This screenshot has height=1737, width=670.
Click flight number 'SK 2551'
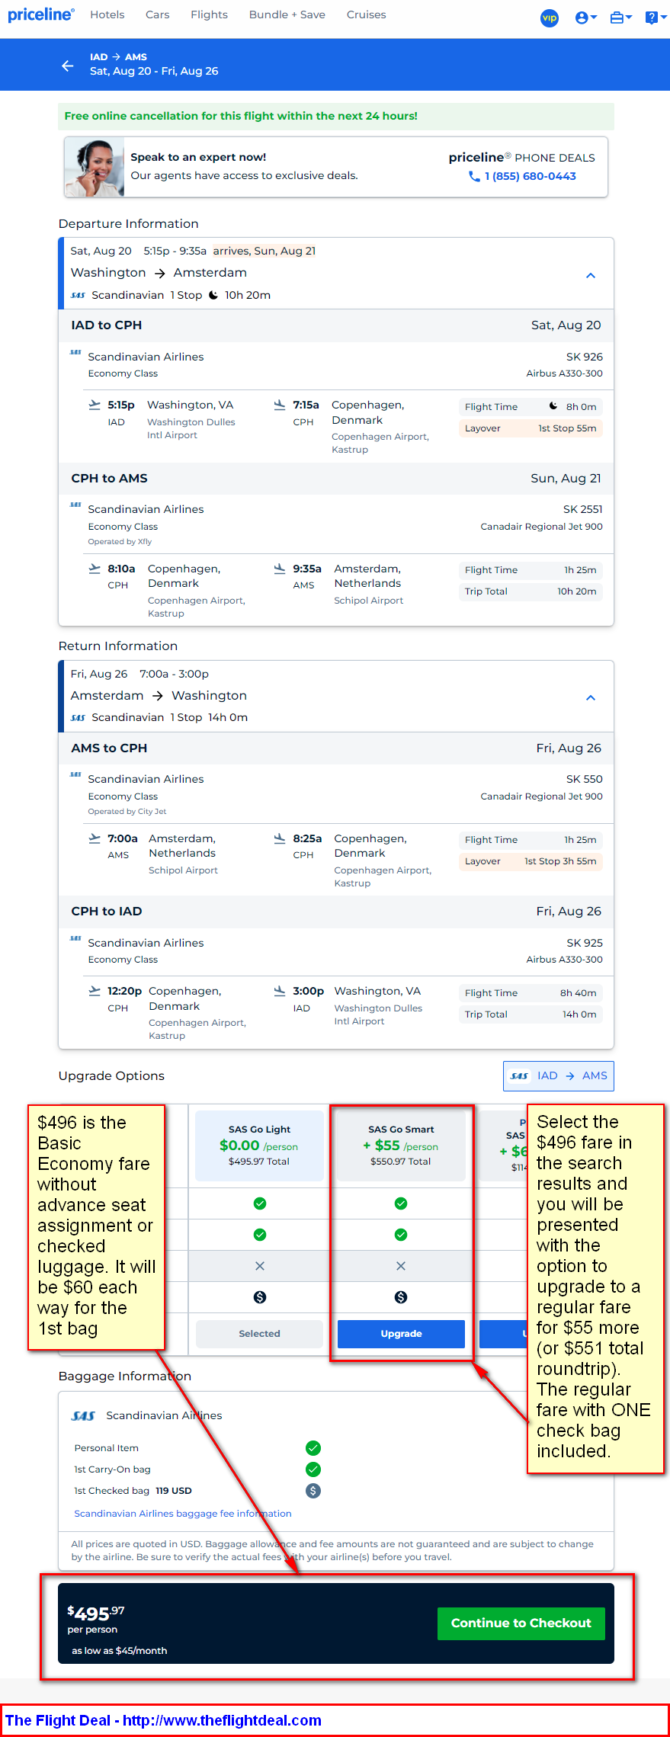[582, 509]
